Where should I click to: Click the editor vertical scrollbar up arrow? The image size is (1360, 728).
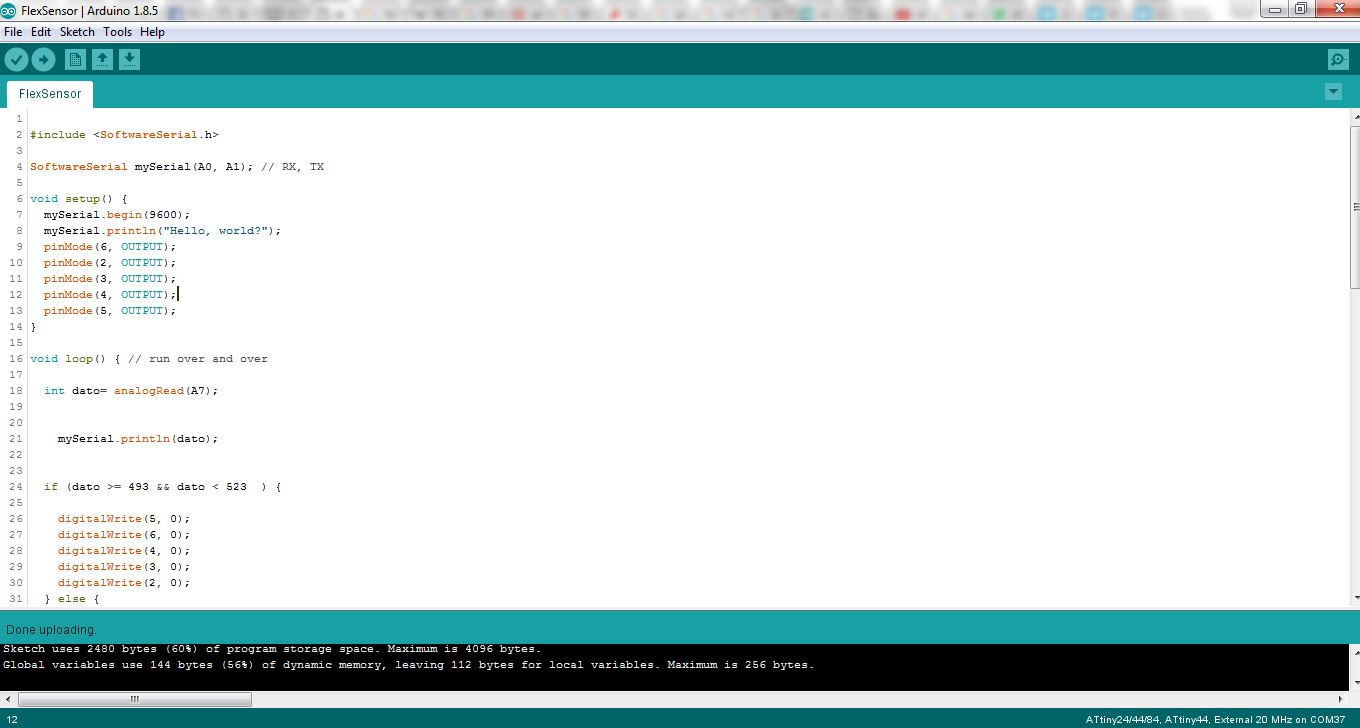(1355, 116)
